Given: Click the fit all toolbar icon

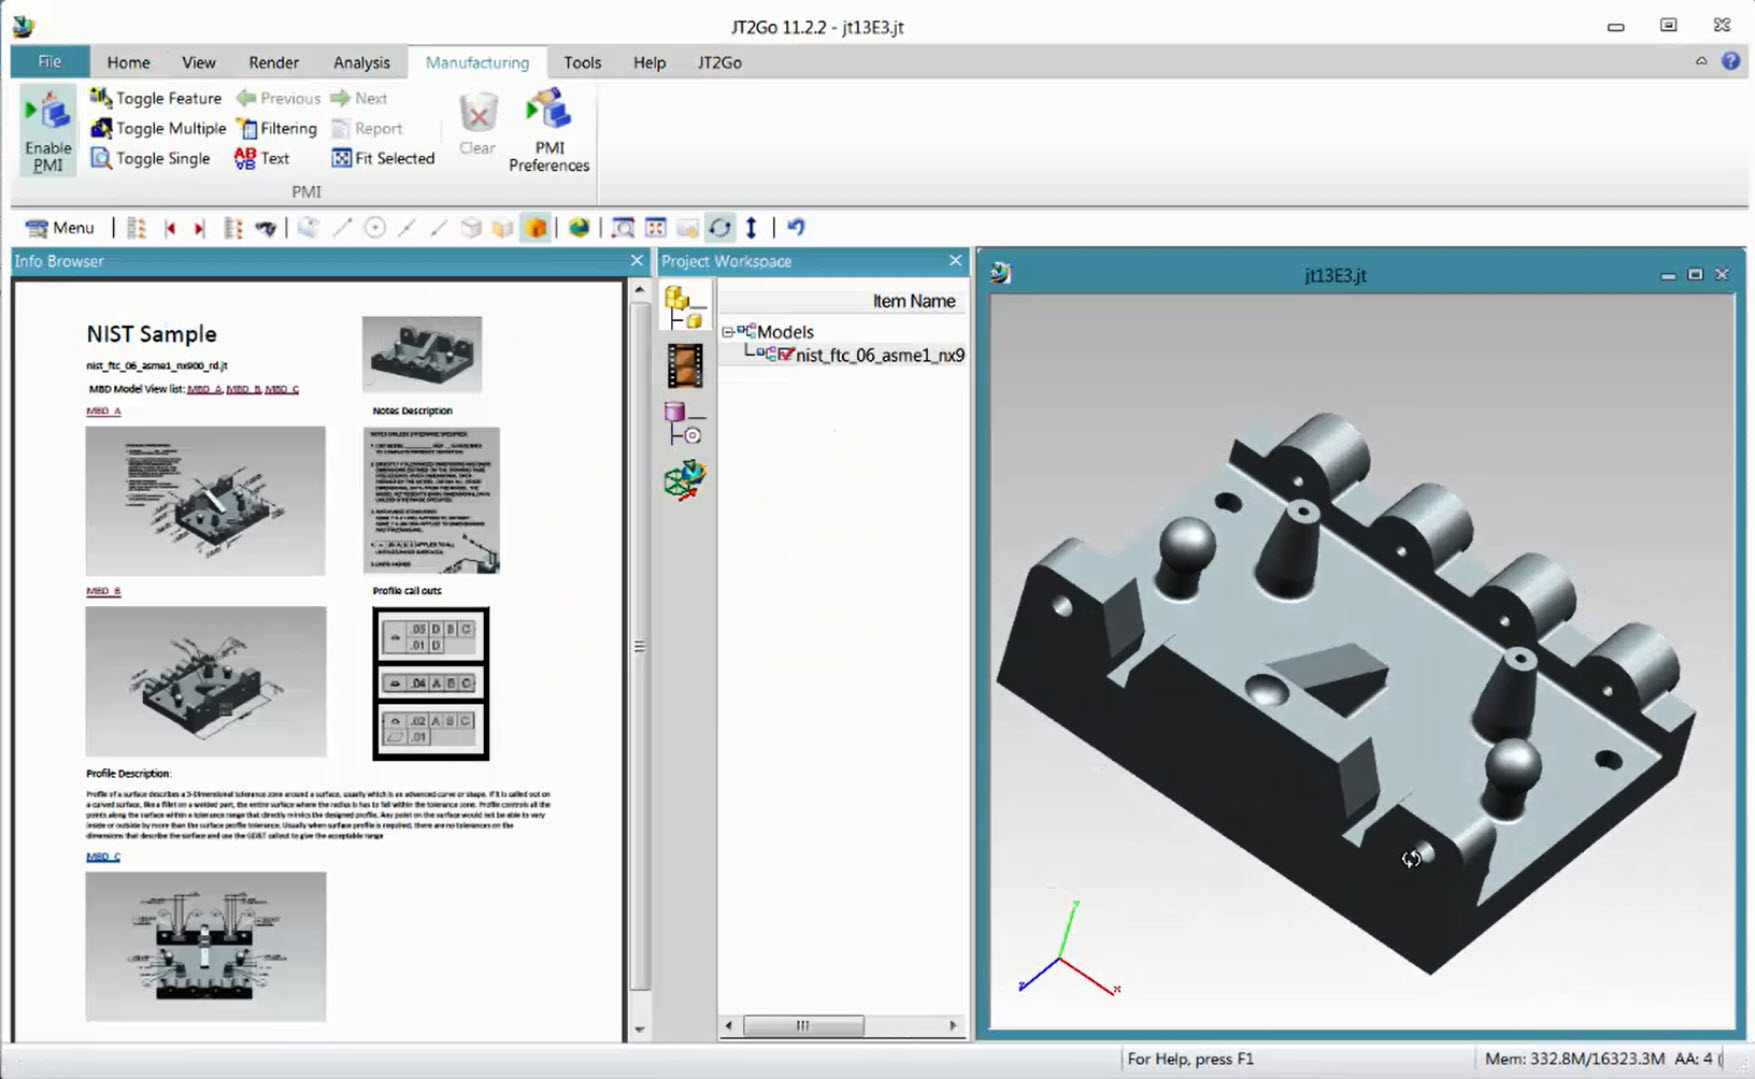Looking at the screenshot, I should pyautogui.click(x=656, y=228).
